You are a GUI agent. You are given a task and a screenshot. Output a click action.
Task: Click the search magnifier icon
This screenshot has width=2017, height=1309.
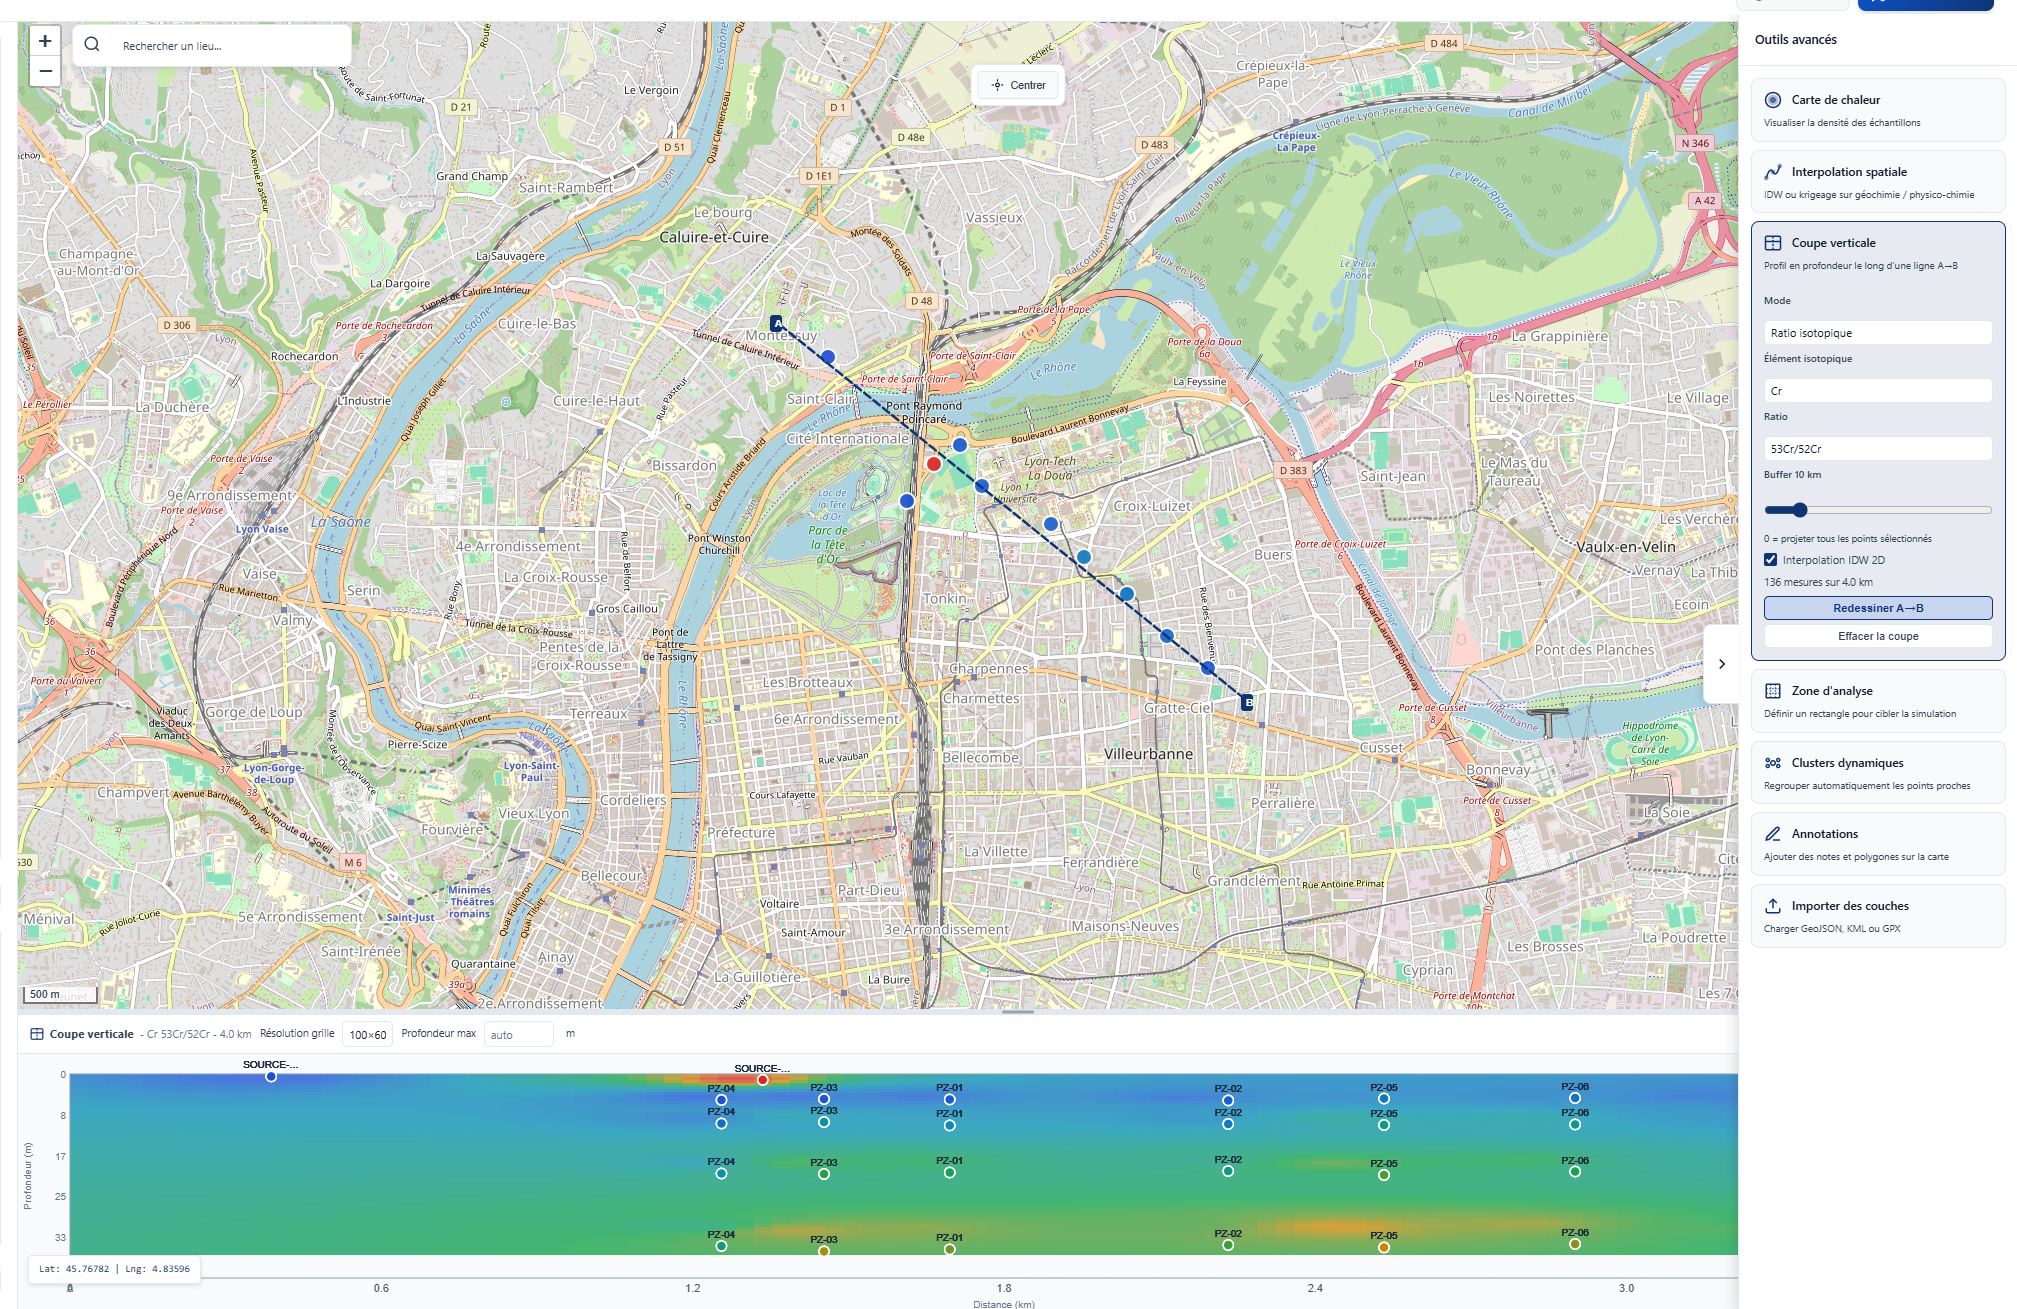92,45
